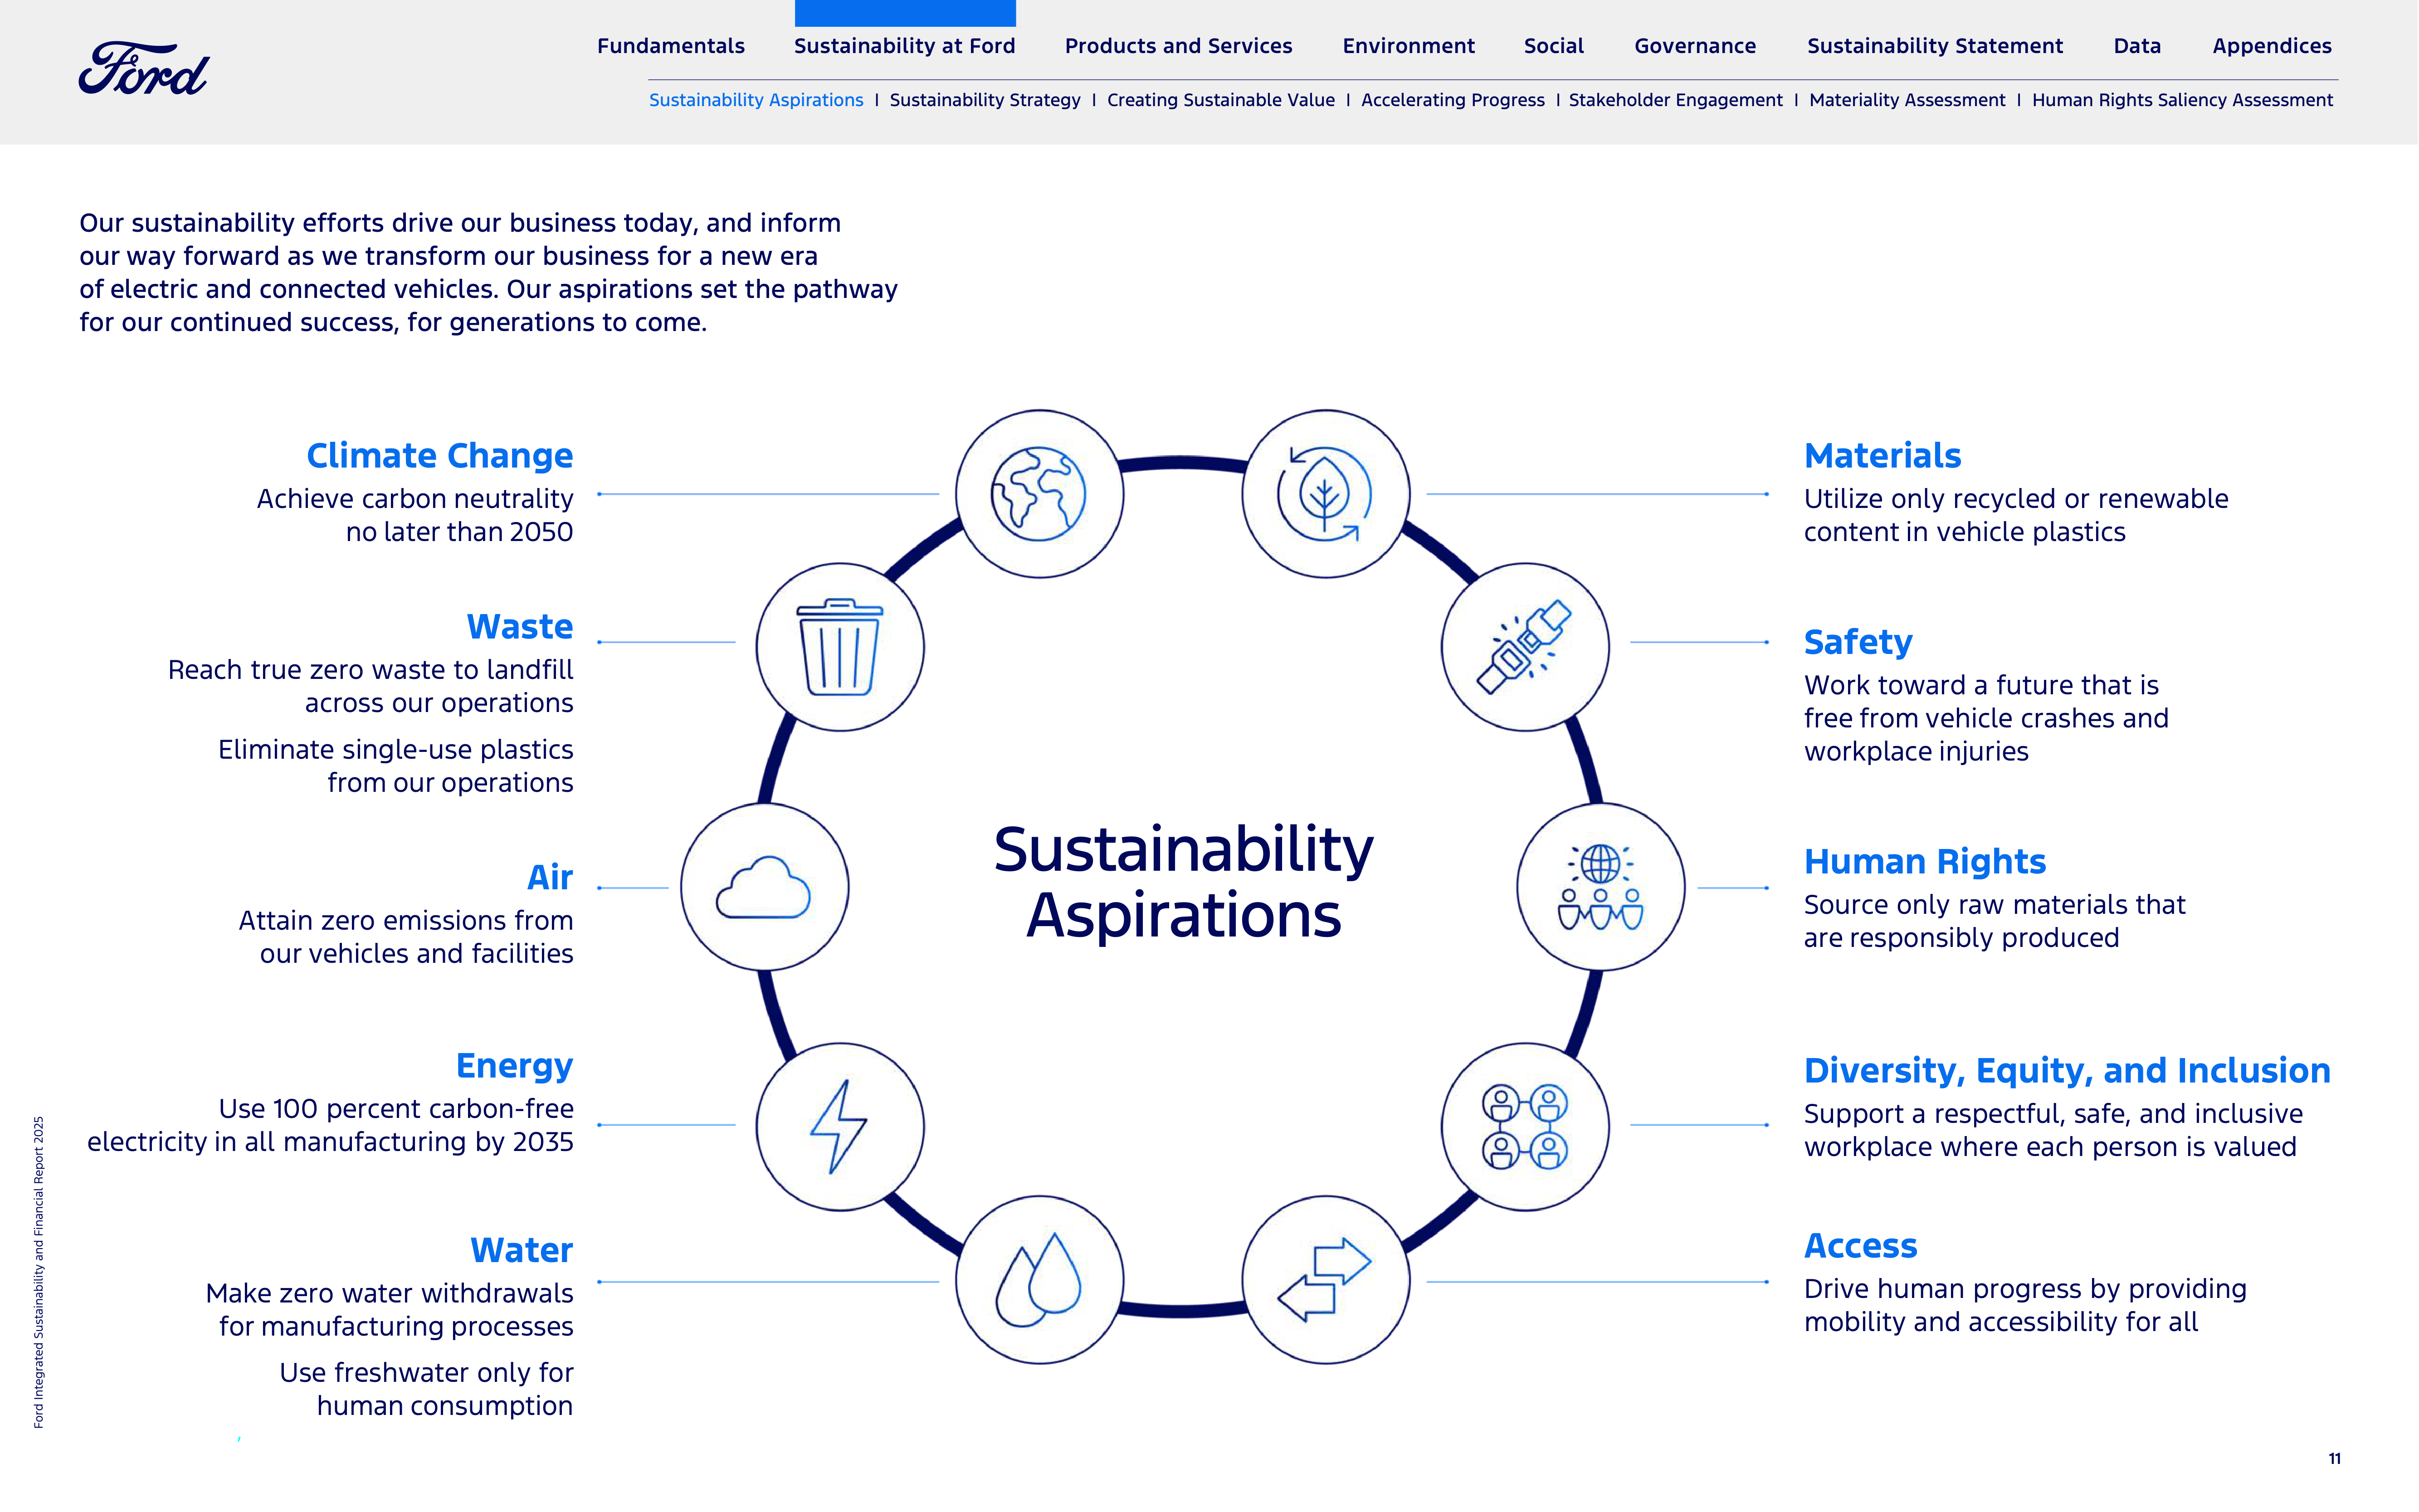Click the Climate Change heading
2419x1512 pixels.
[440, 456]
